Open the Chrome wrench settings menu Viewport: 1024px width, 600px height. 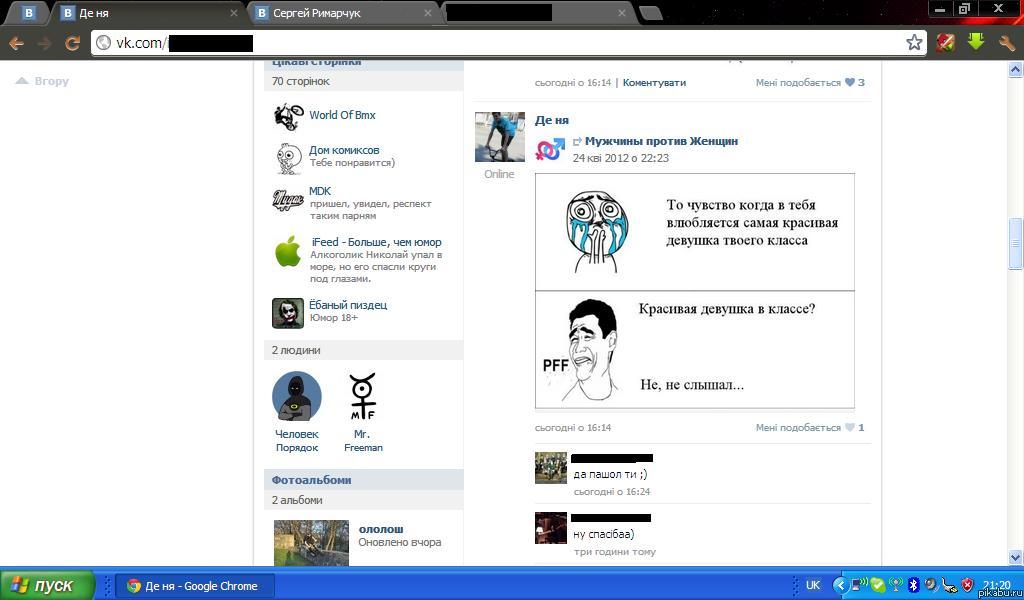pos(1006,42)
